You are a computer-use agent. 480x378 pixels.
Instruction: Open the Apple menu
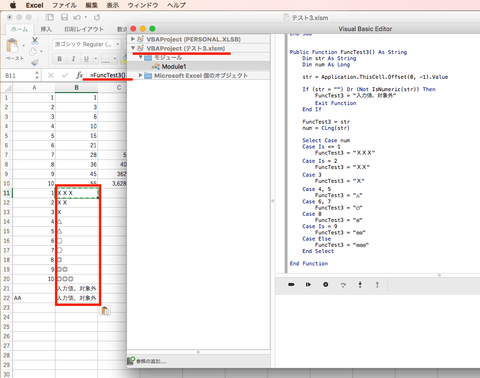point(13,5)
